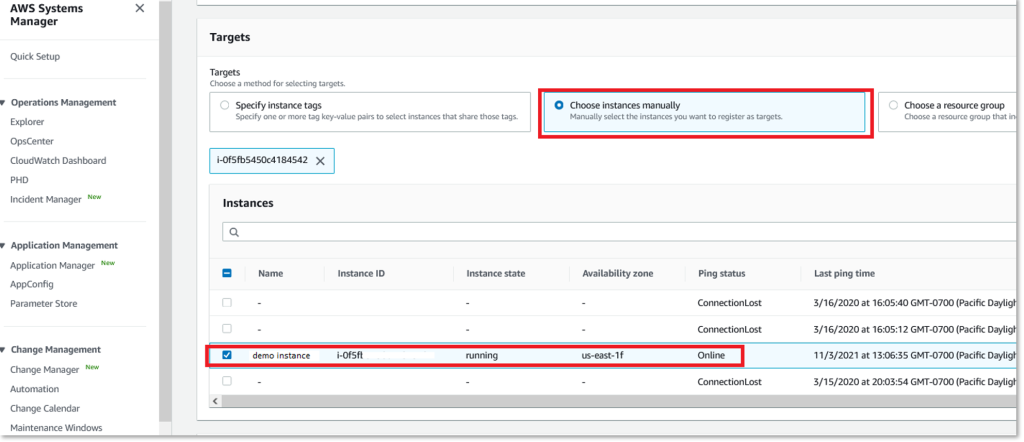
Task: Click ConnectionLost in the 3/15/2020 row
Action: point(729,381)
